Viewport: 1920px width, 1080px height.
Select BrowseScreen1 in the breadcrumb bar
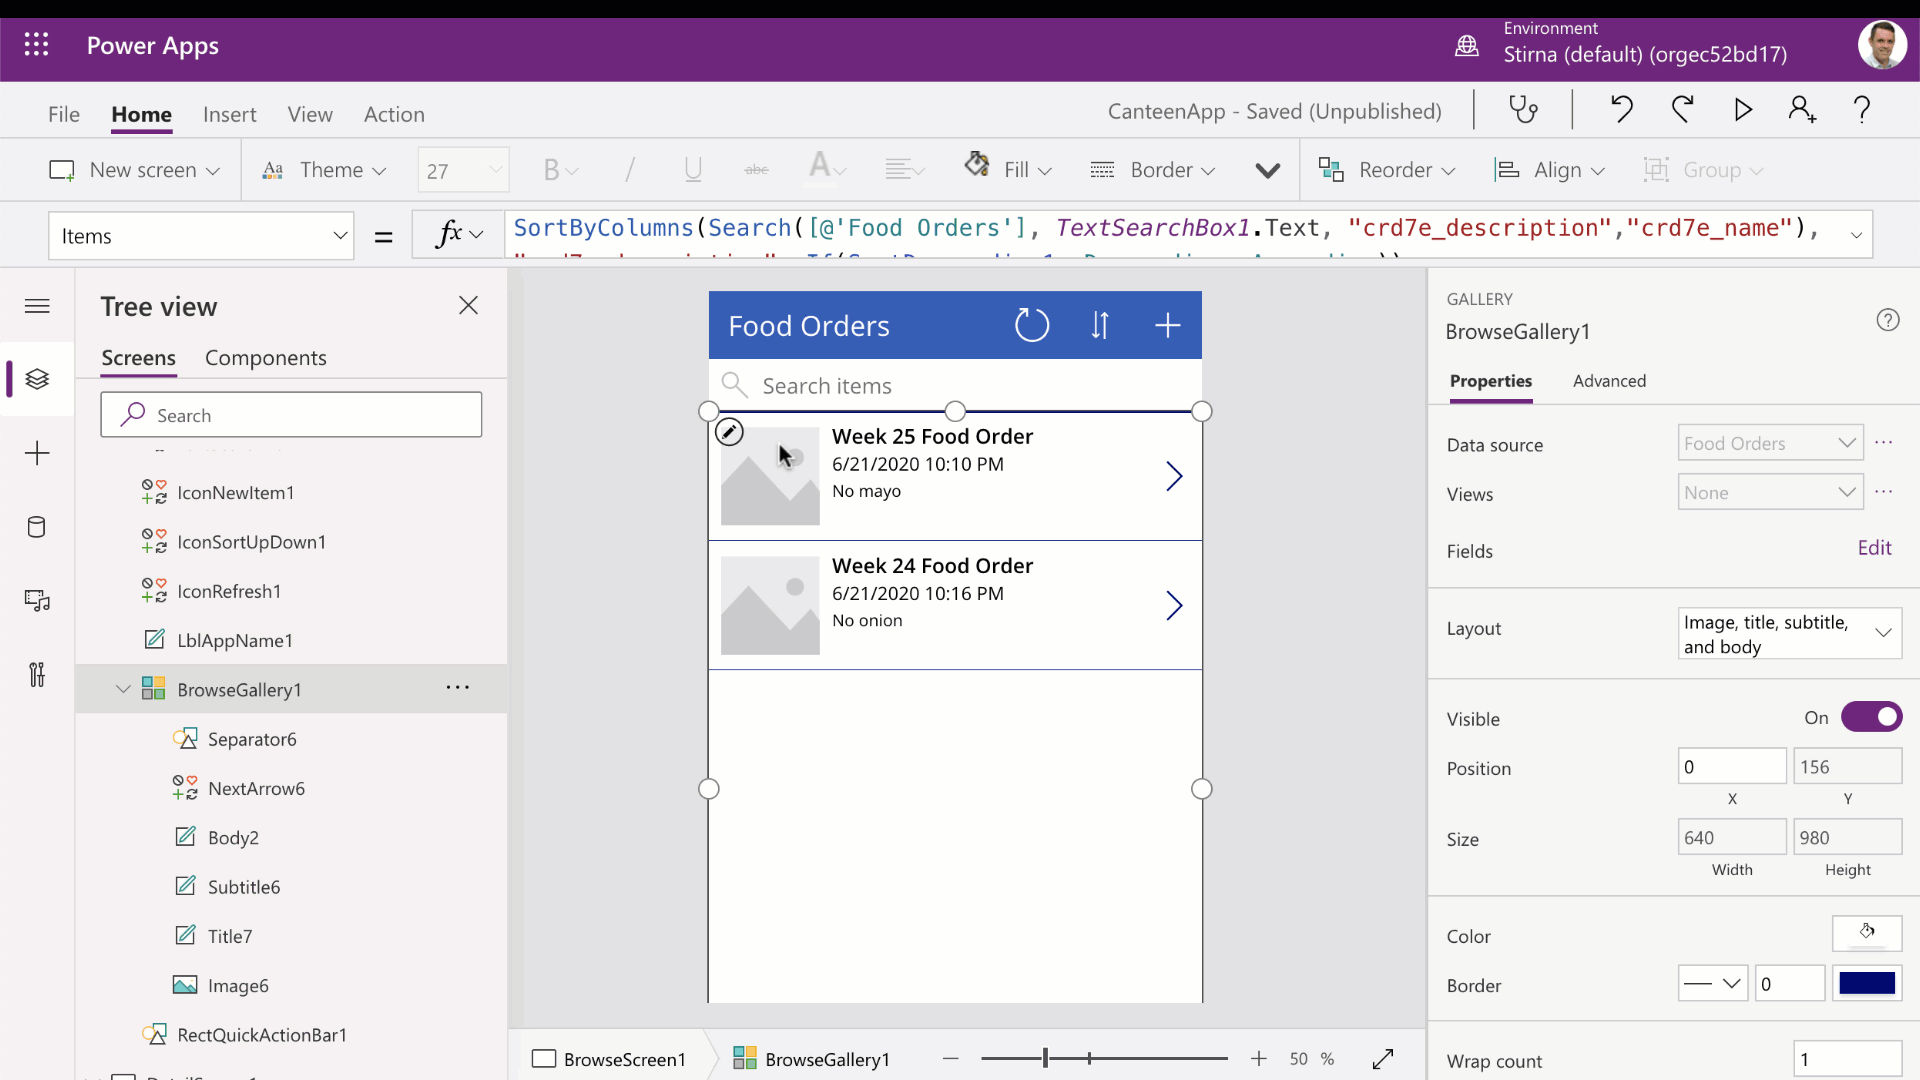tap(609, 1059)
